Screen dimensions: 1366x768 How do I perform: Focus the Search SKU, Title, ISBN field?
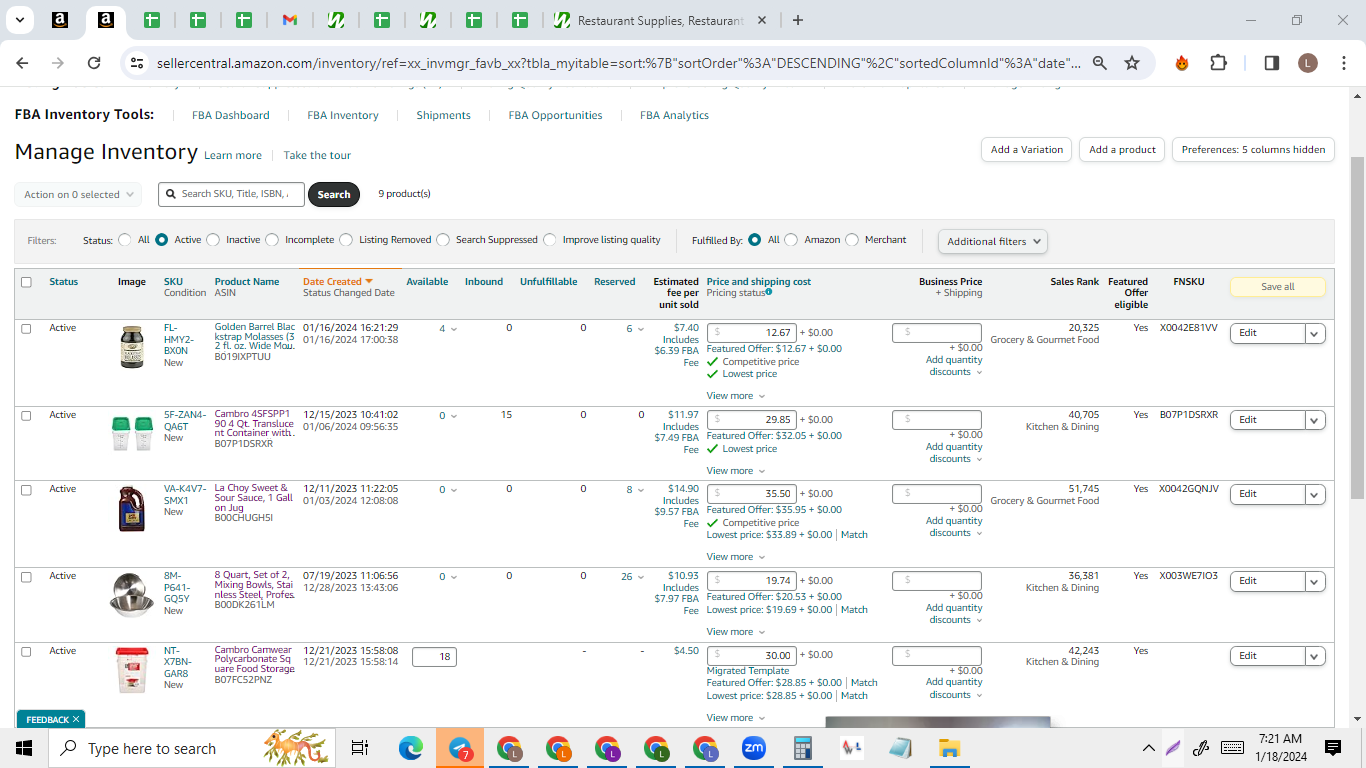coord(231,194)
